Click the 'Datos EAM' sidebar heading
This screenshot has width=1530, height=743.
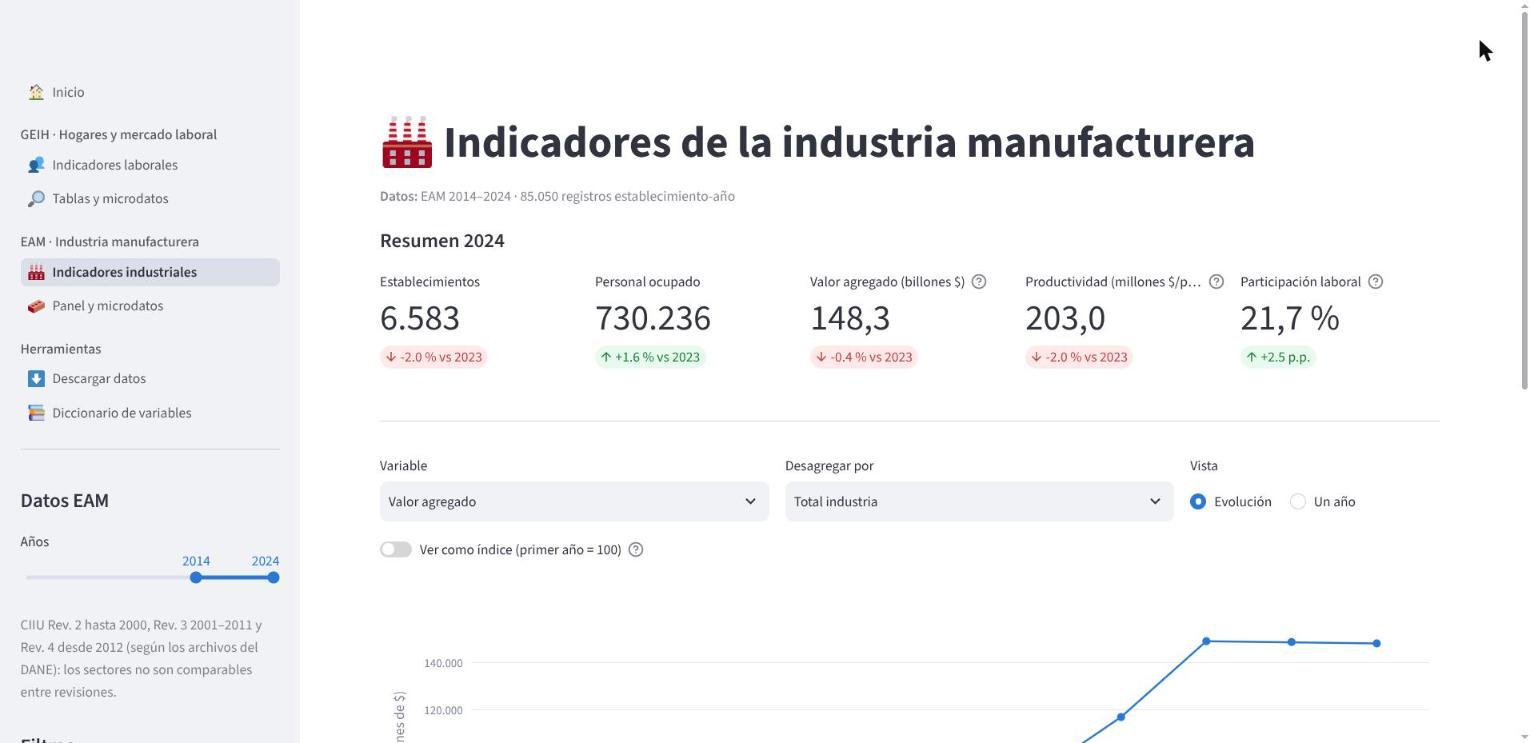(65, 501)
